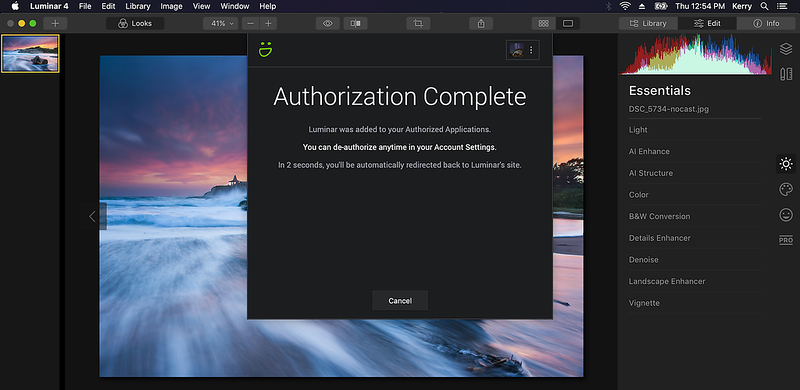Open the Library menu in menu bar
Screen dimensions: 800x390
138,6
